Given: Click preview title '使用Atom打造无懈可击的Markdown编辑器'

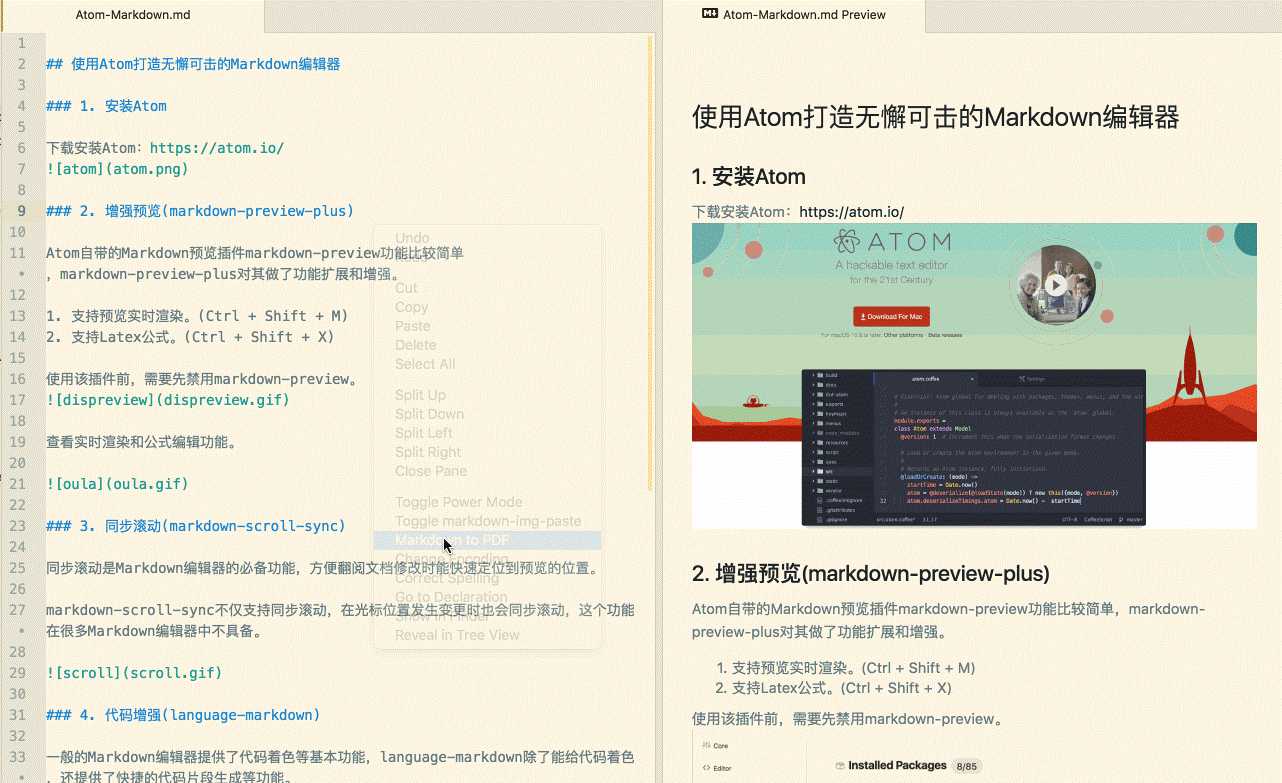Looking at the screenshot, I should pyautogui.click(x=936, y=117).
